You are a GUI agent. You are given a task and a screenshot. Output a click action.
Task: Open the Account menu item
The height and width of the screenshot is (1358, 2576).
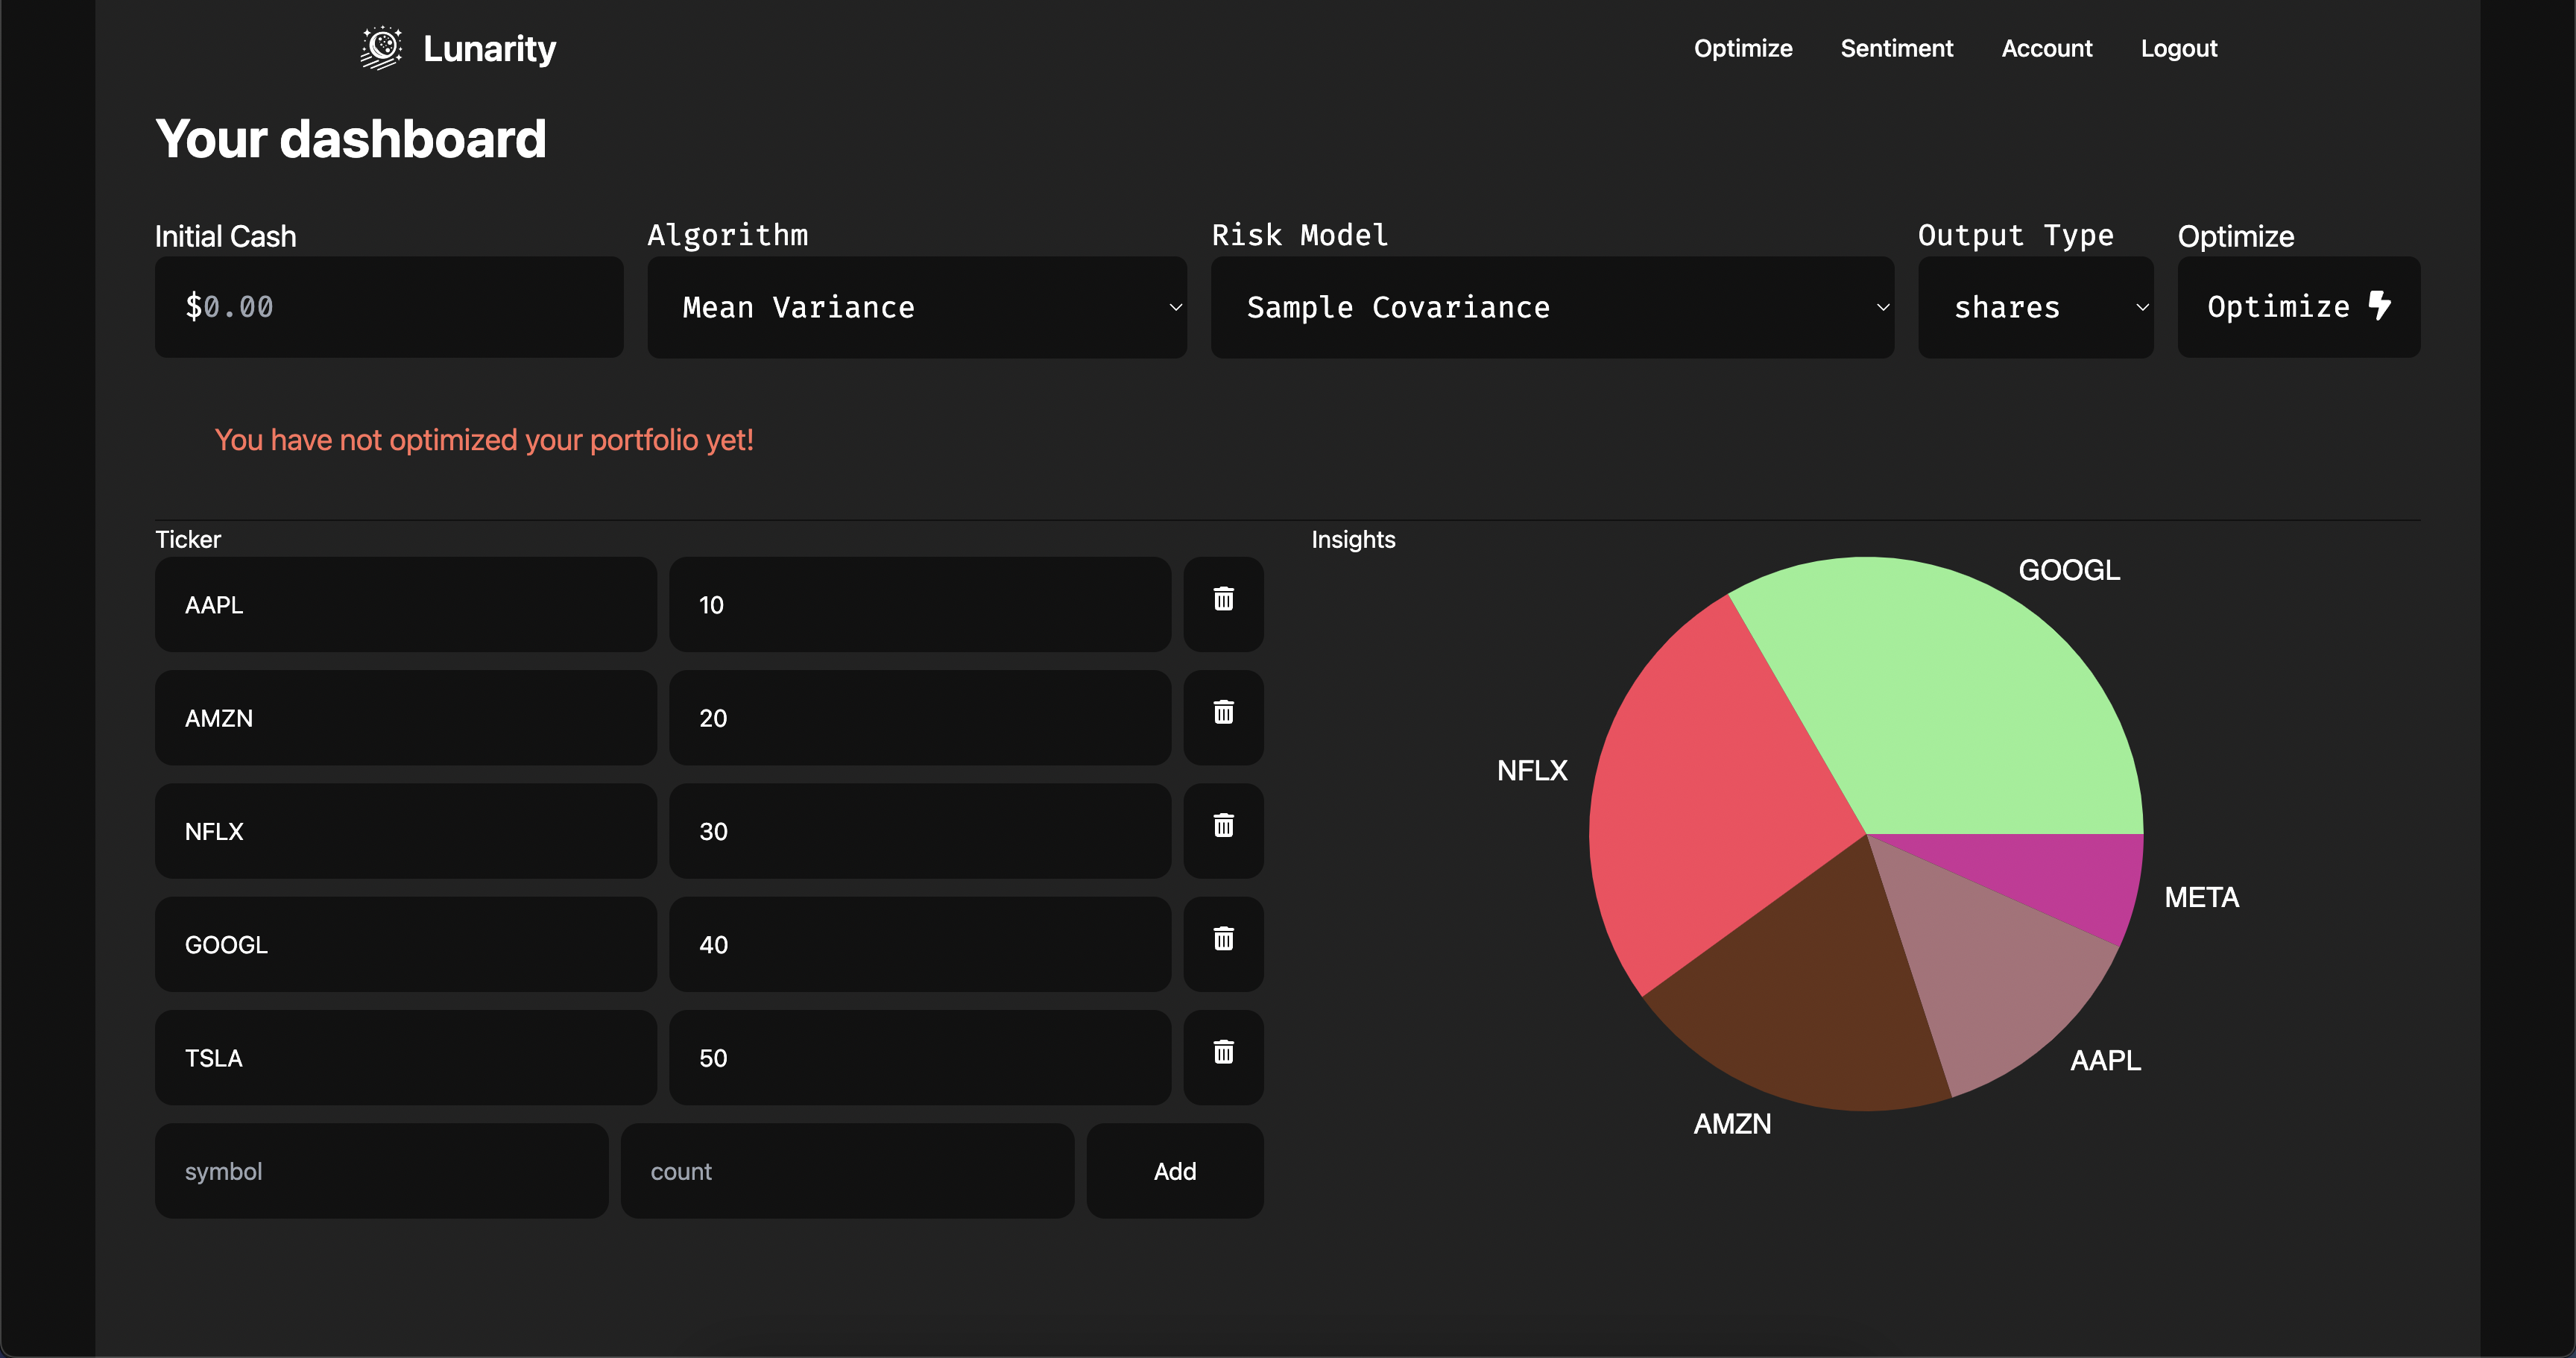[x=2046, y=48]
